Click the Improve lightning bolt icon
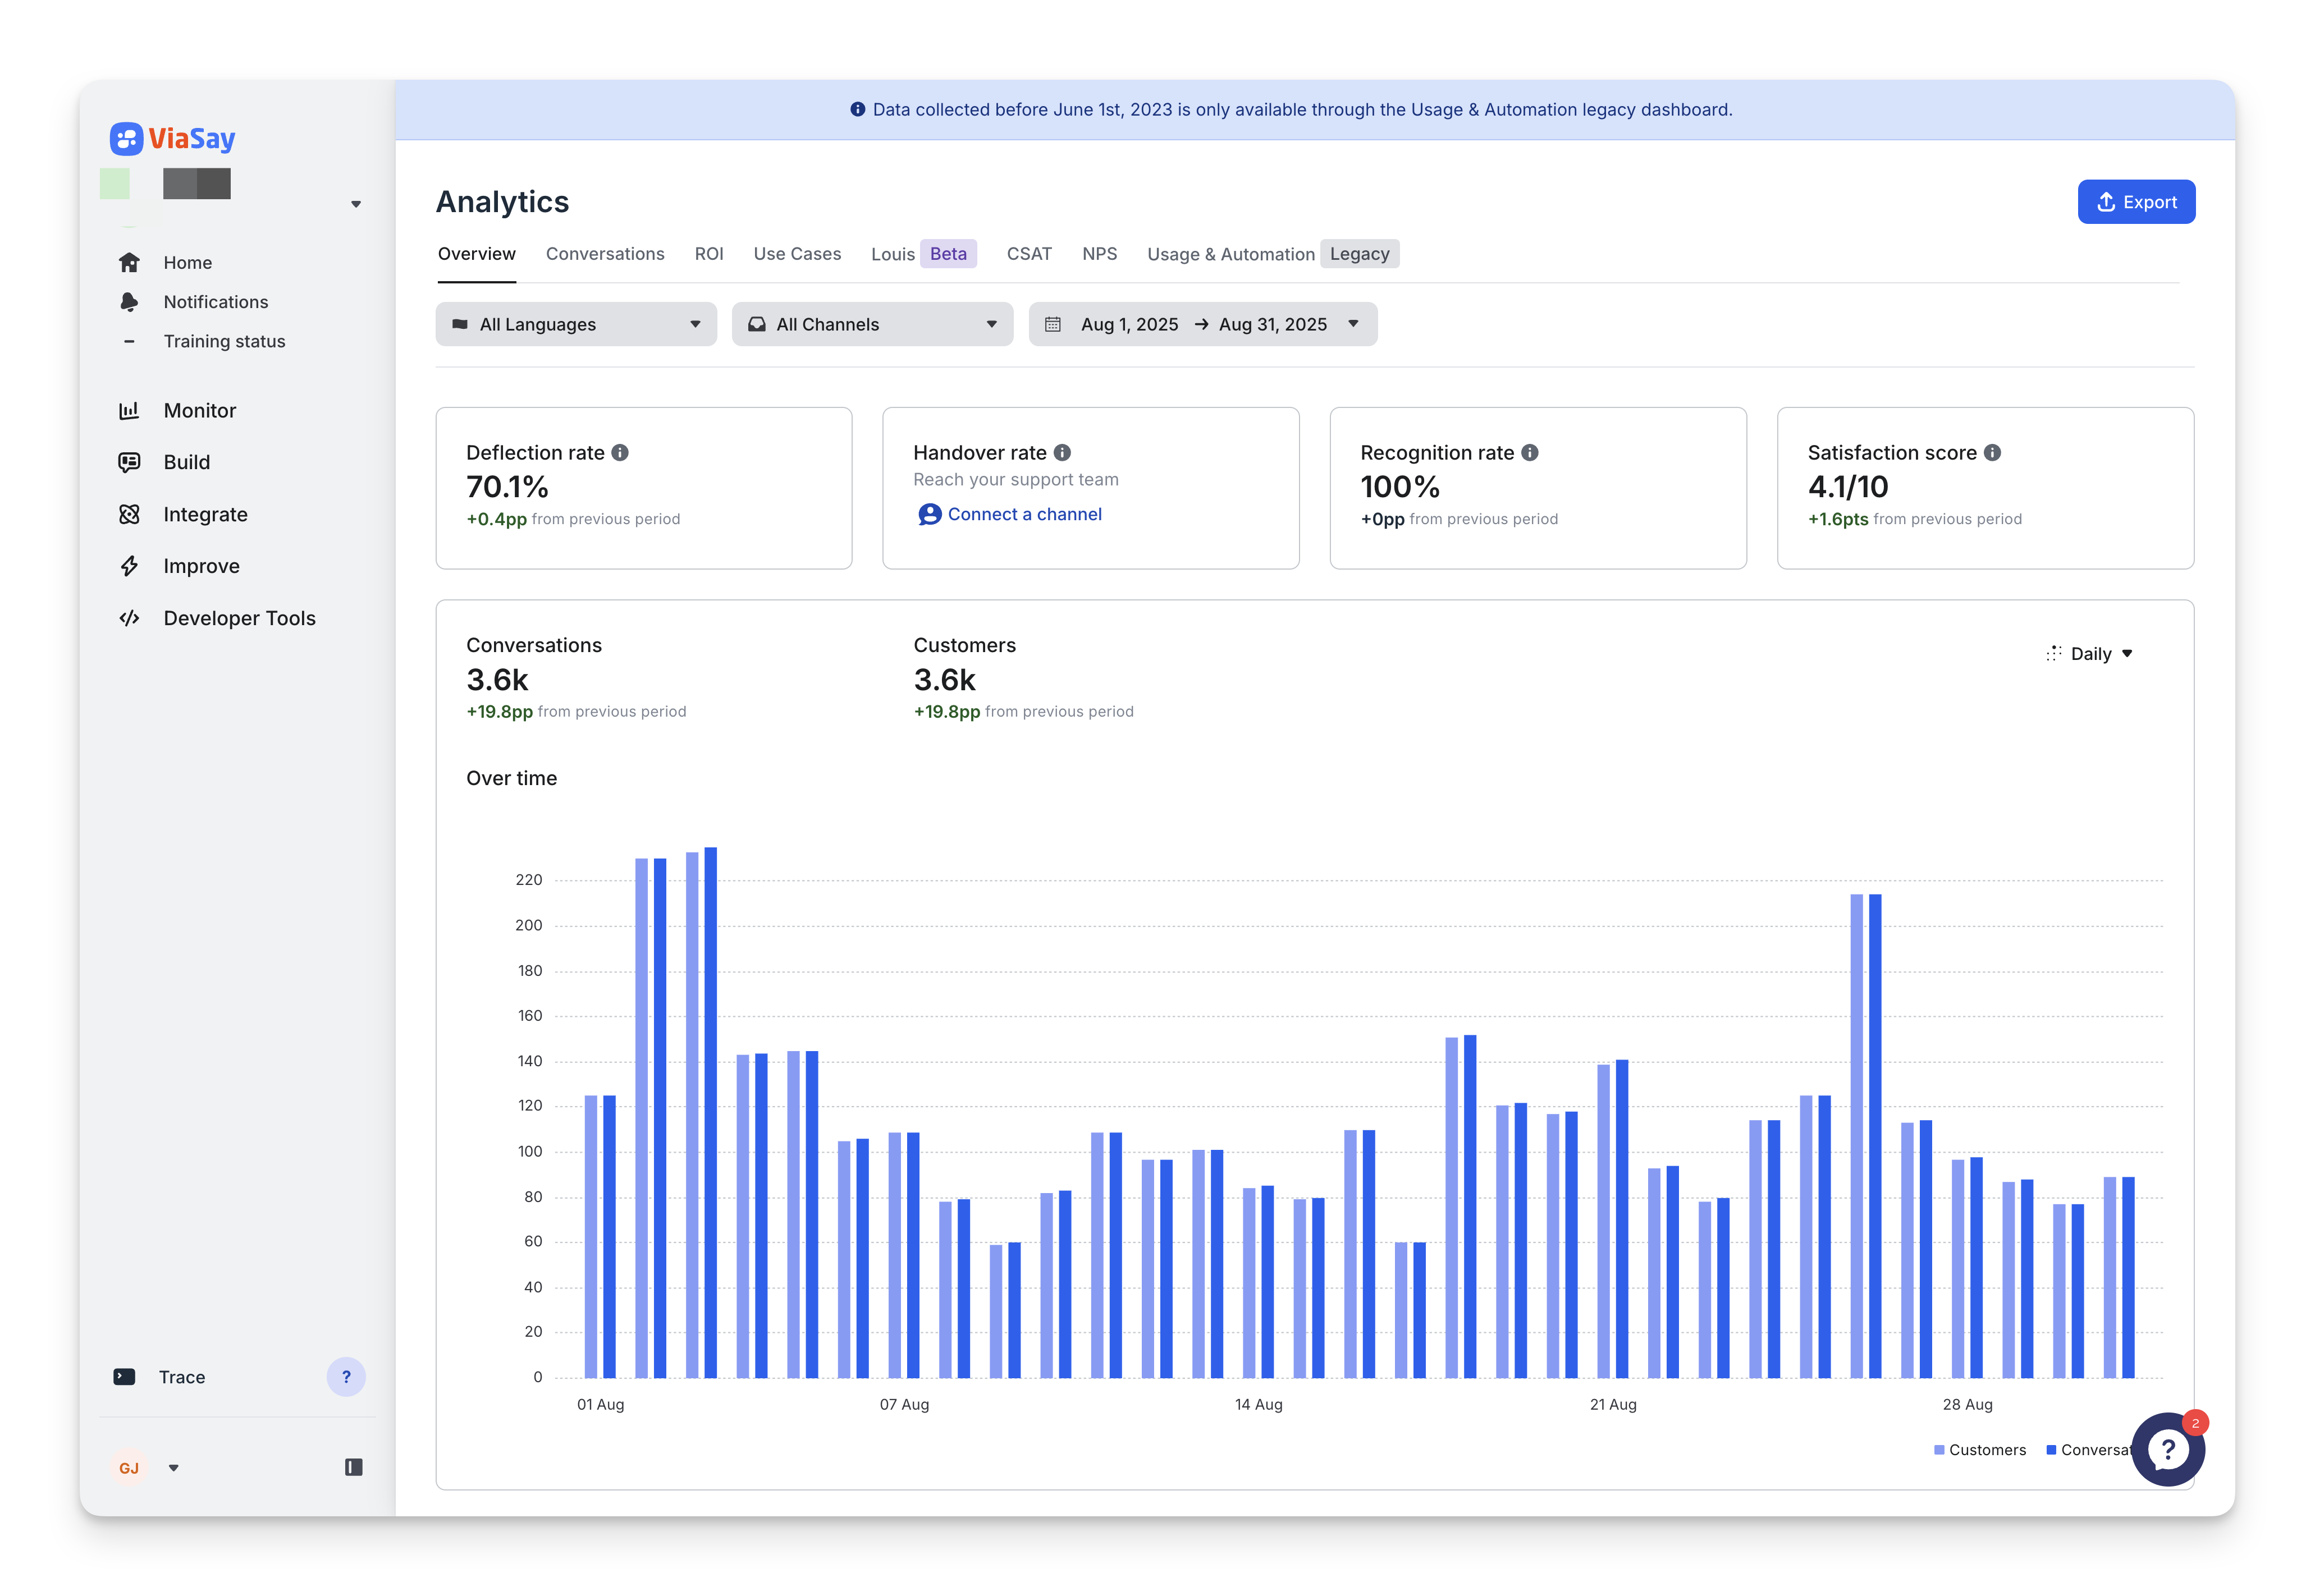2315x1596 pixels. click(129, 566)
